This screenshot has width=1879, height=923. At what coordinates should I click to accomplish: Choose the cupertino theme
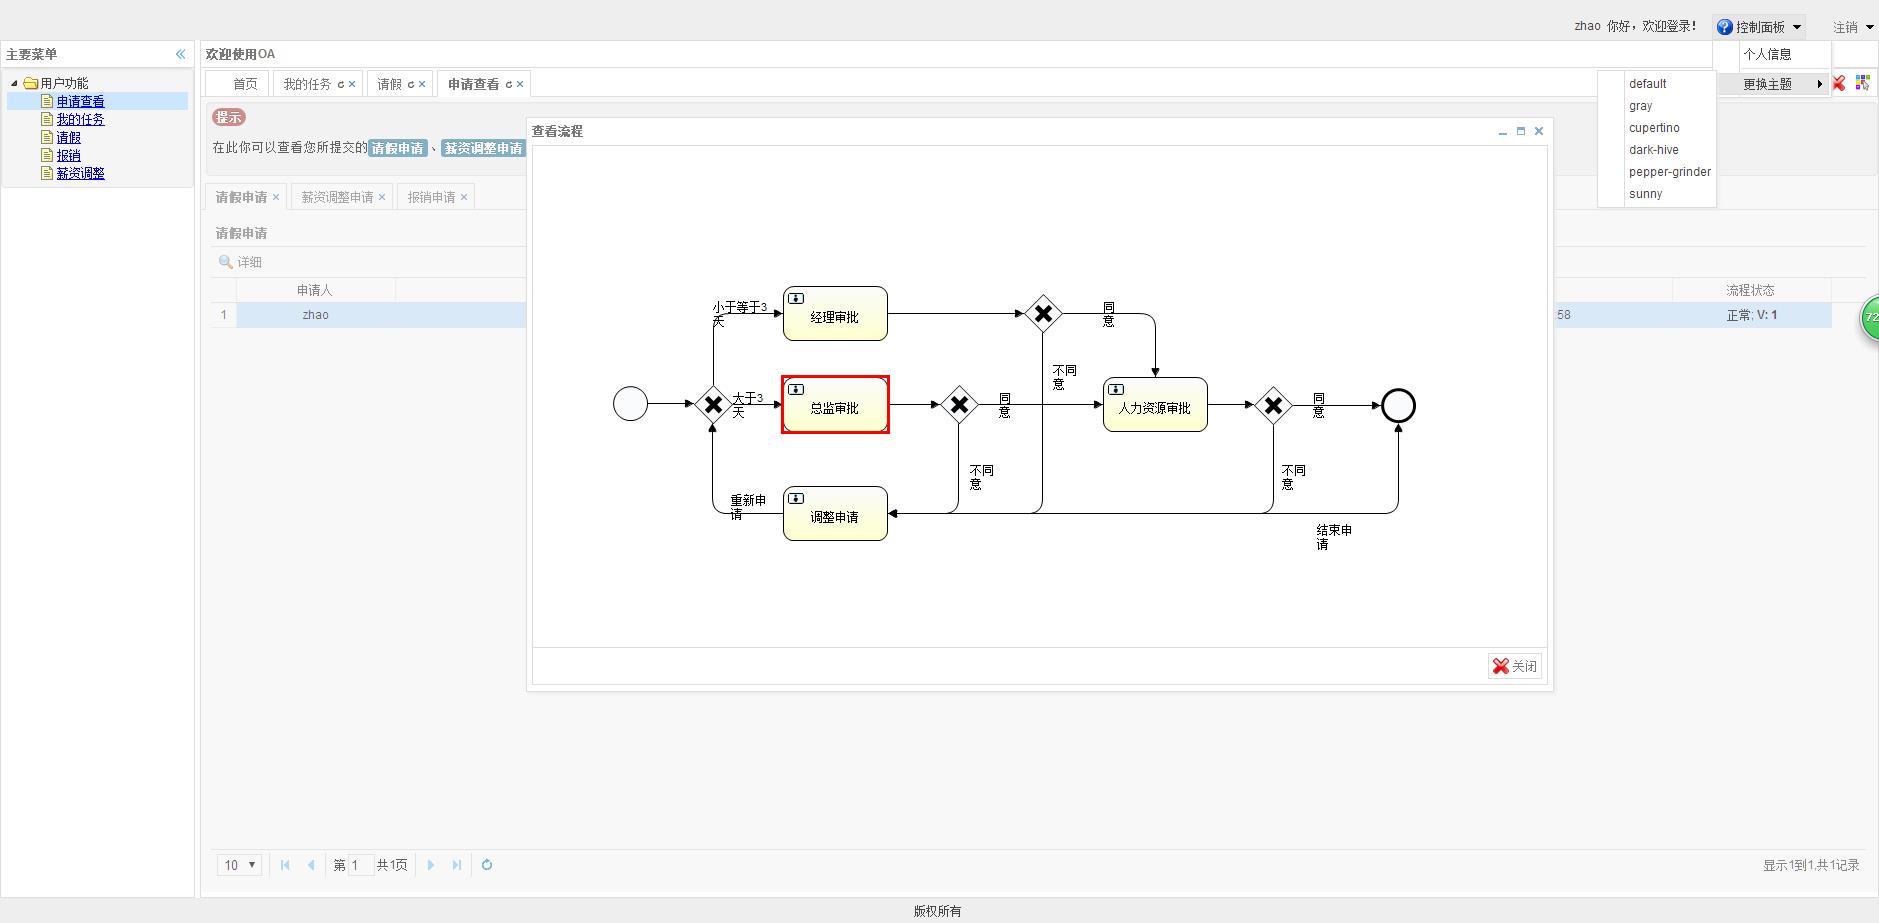1656,128
